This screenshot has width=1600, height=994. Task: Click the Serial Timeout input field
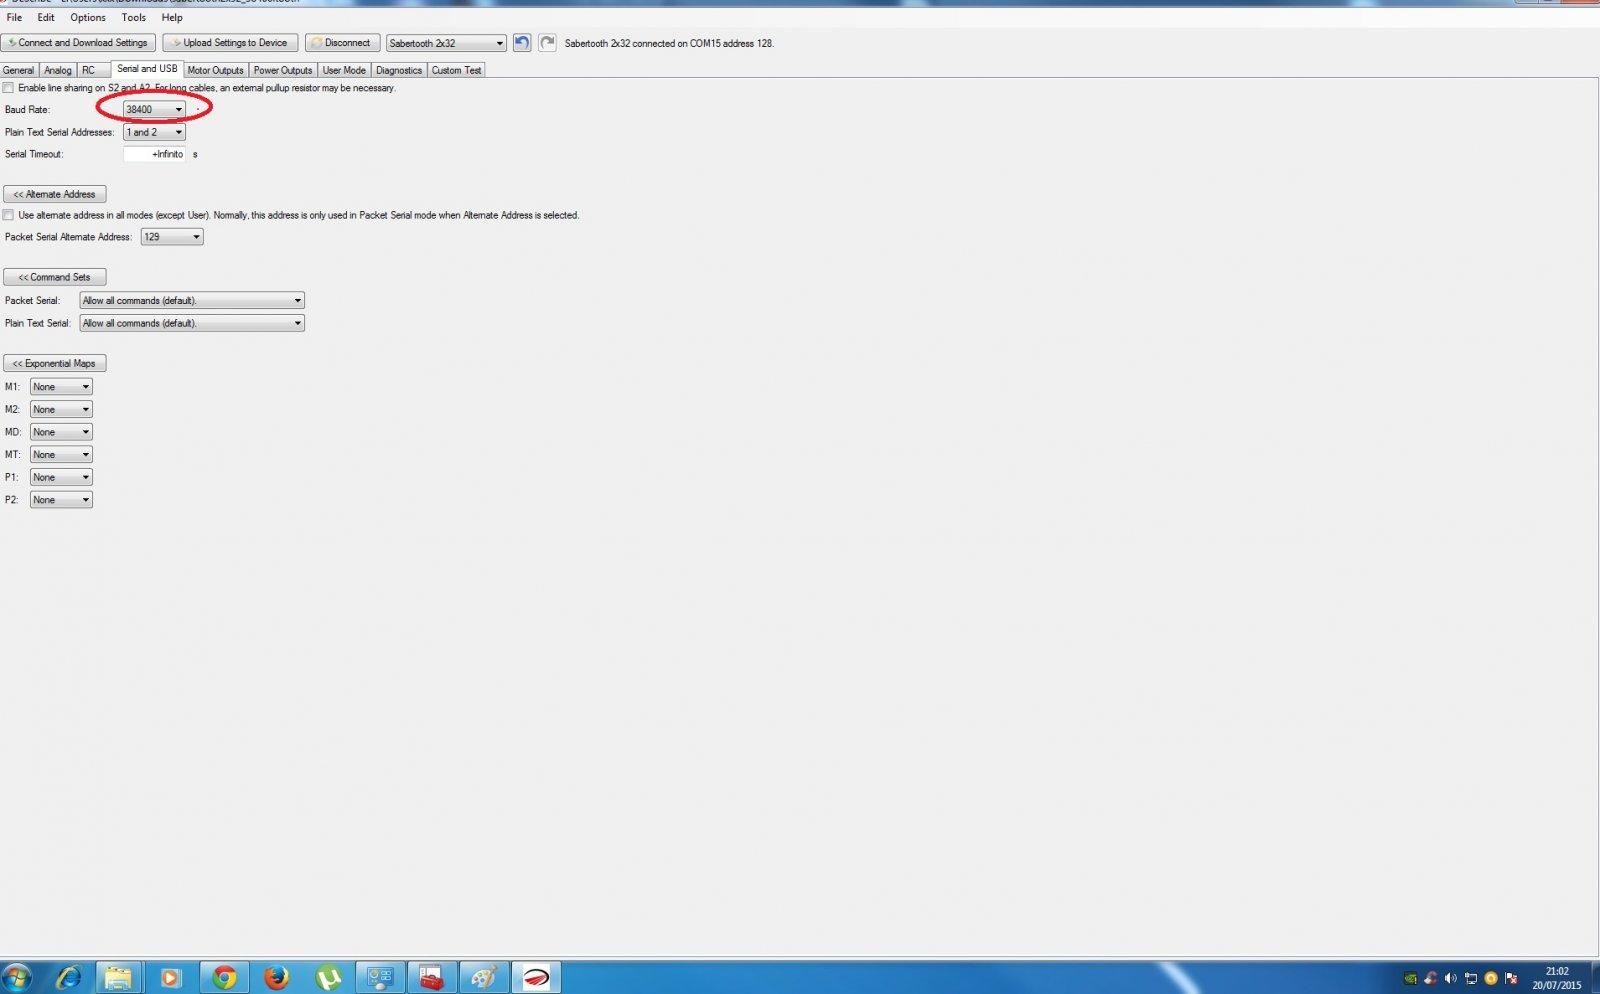pyautogui.click(x=154, y=154)
